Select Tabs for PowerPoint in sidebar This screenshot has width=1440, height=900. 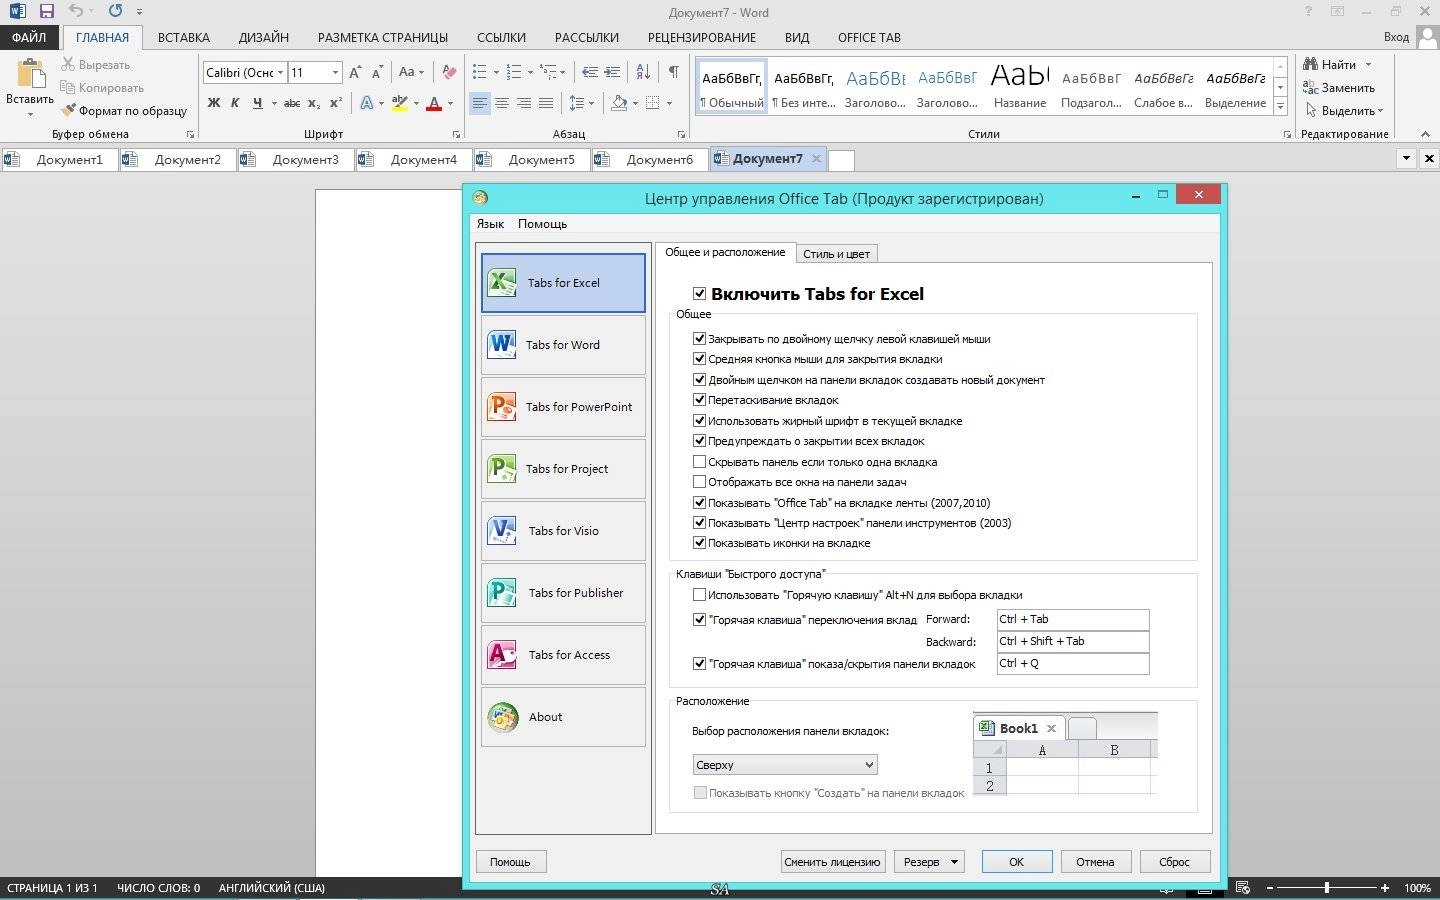(x=563, y=407)
